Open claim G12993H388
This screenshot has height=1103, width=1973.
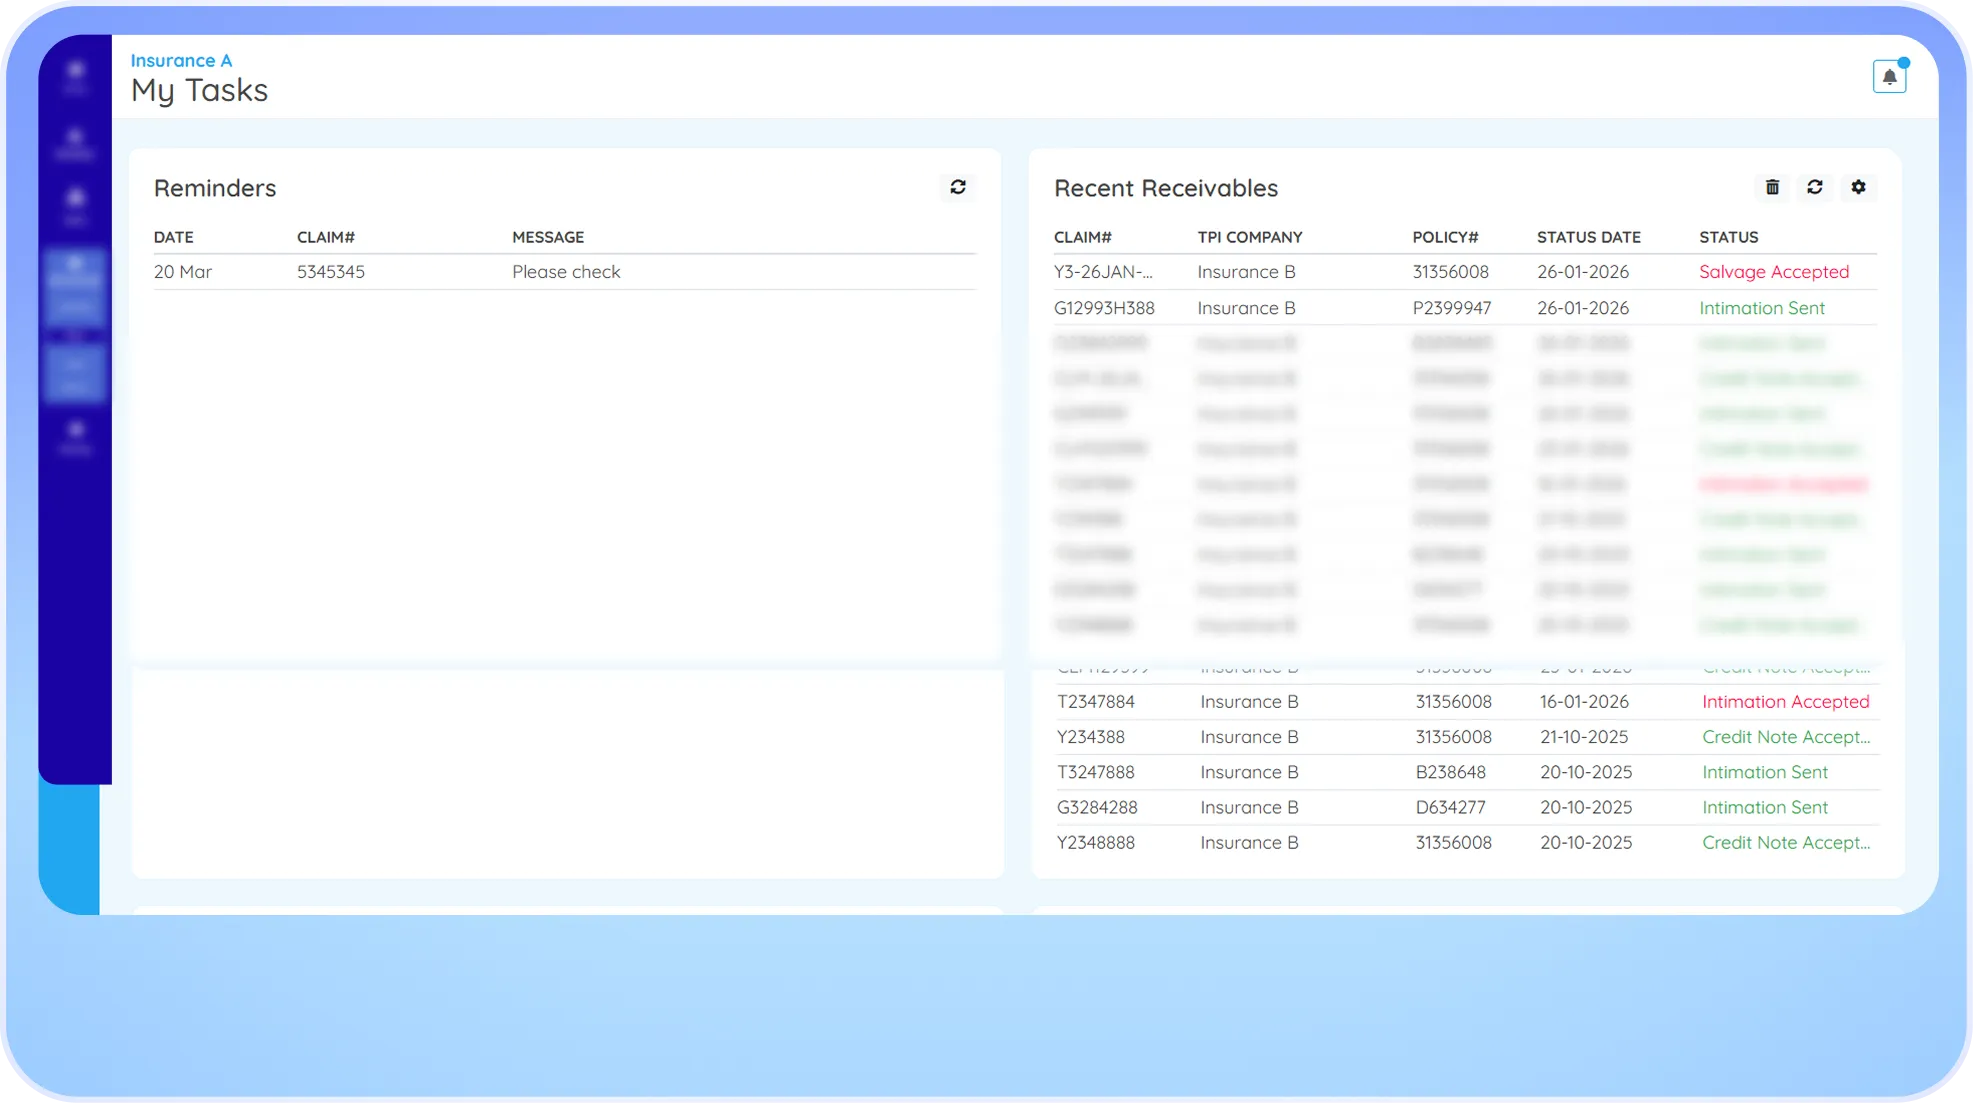[x=1104, y=308]
